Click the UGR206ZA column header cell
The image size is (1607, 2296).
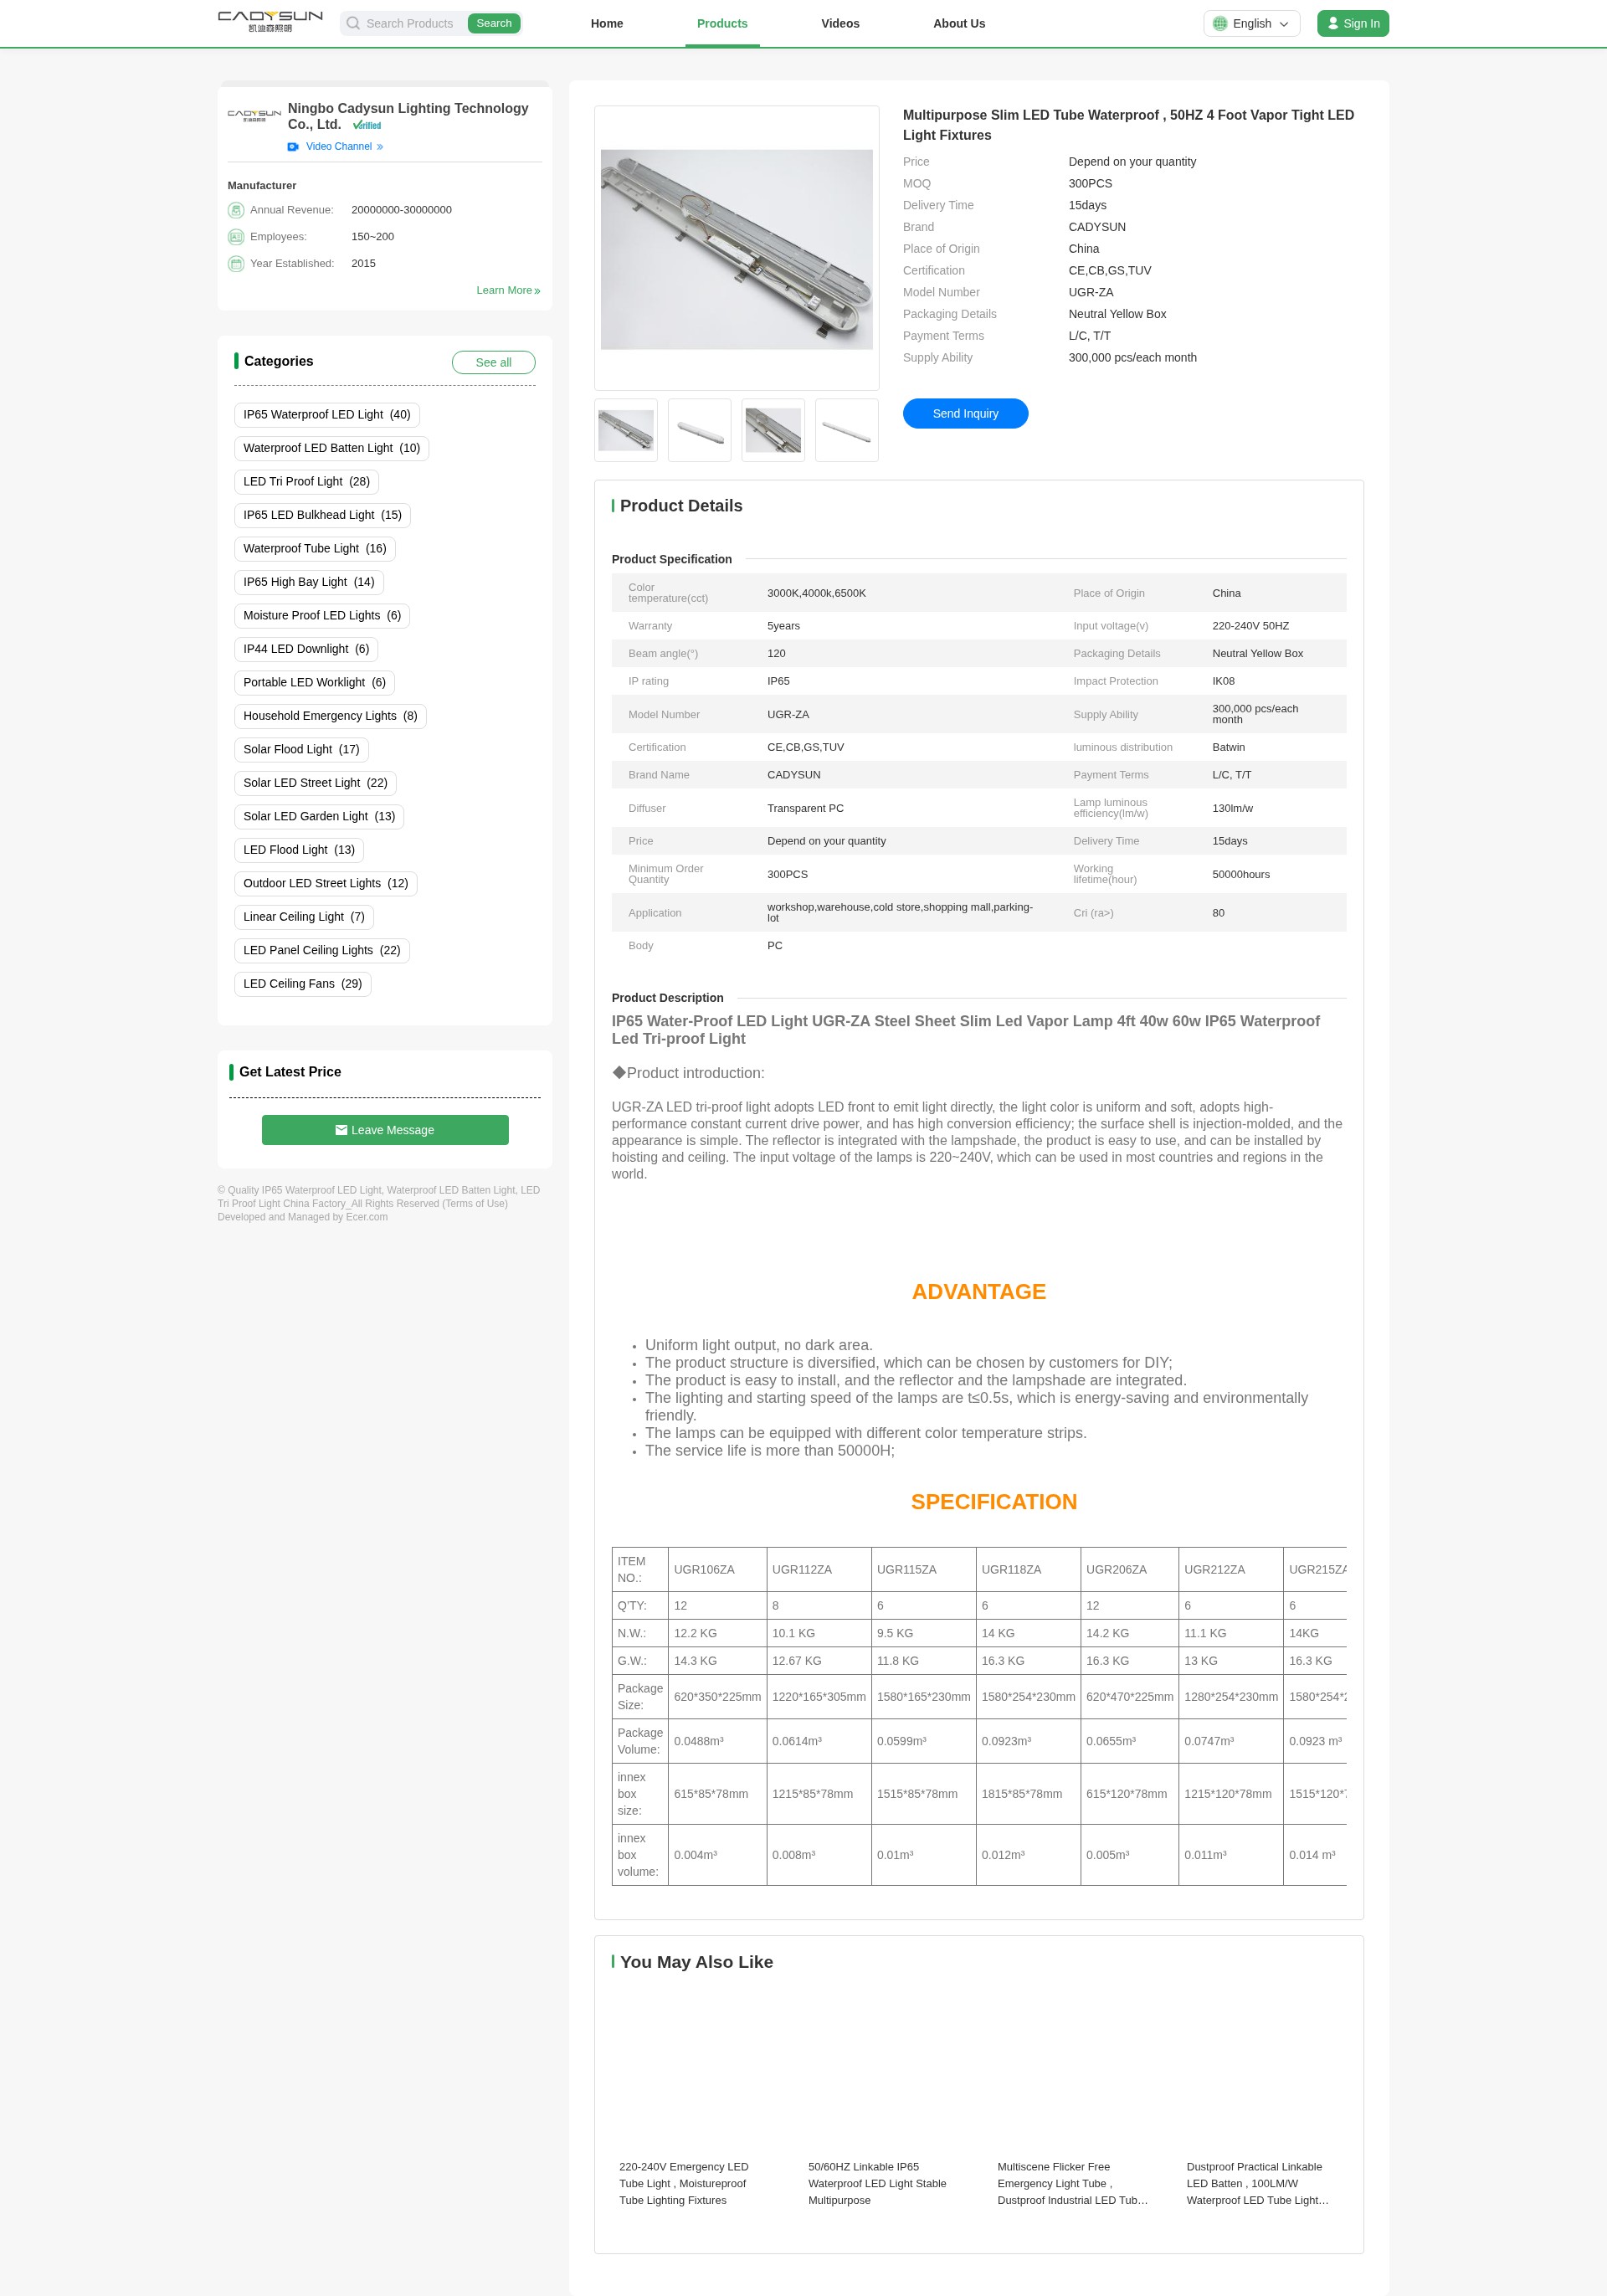point(1129,1570)
